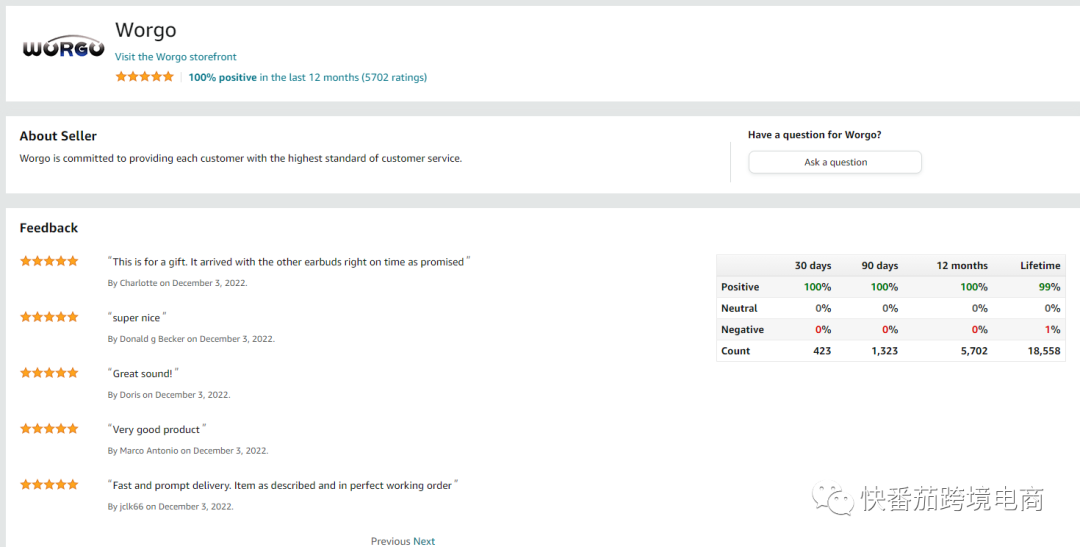Click the seller description about customer service
Viewport: 1080px width, 547px height.
click(x=241, y=158)
